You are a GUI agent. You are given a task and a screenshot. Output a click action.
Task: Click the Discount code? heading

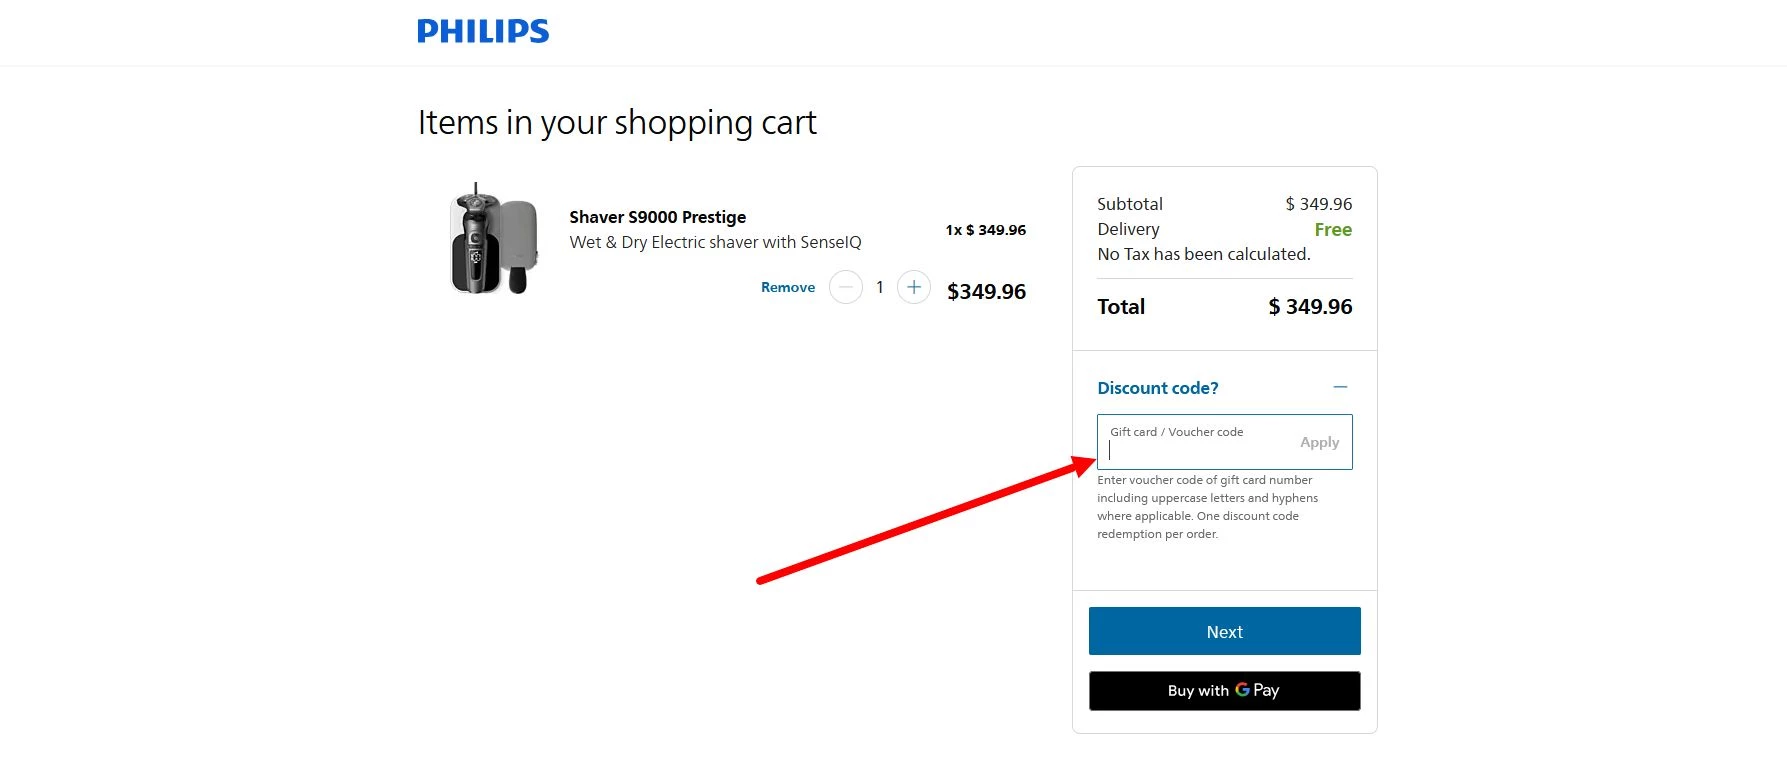pyautogui.click(x=1157, y=388)
